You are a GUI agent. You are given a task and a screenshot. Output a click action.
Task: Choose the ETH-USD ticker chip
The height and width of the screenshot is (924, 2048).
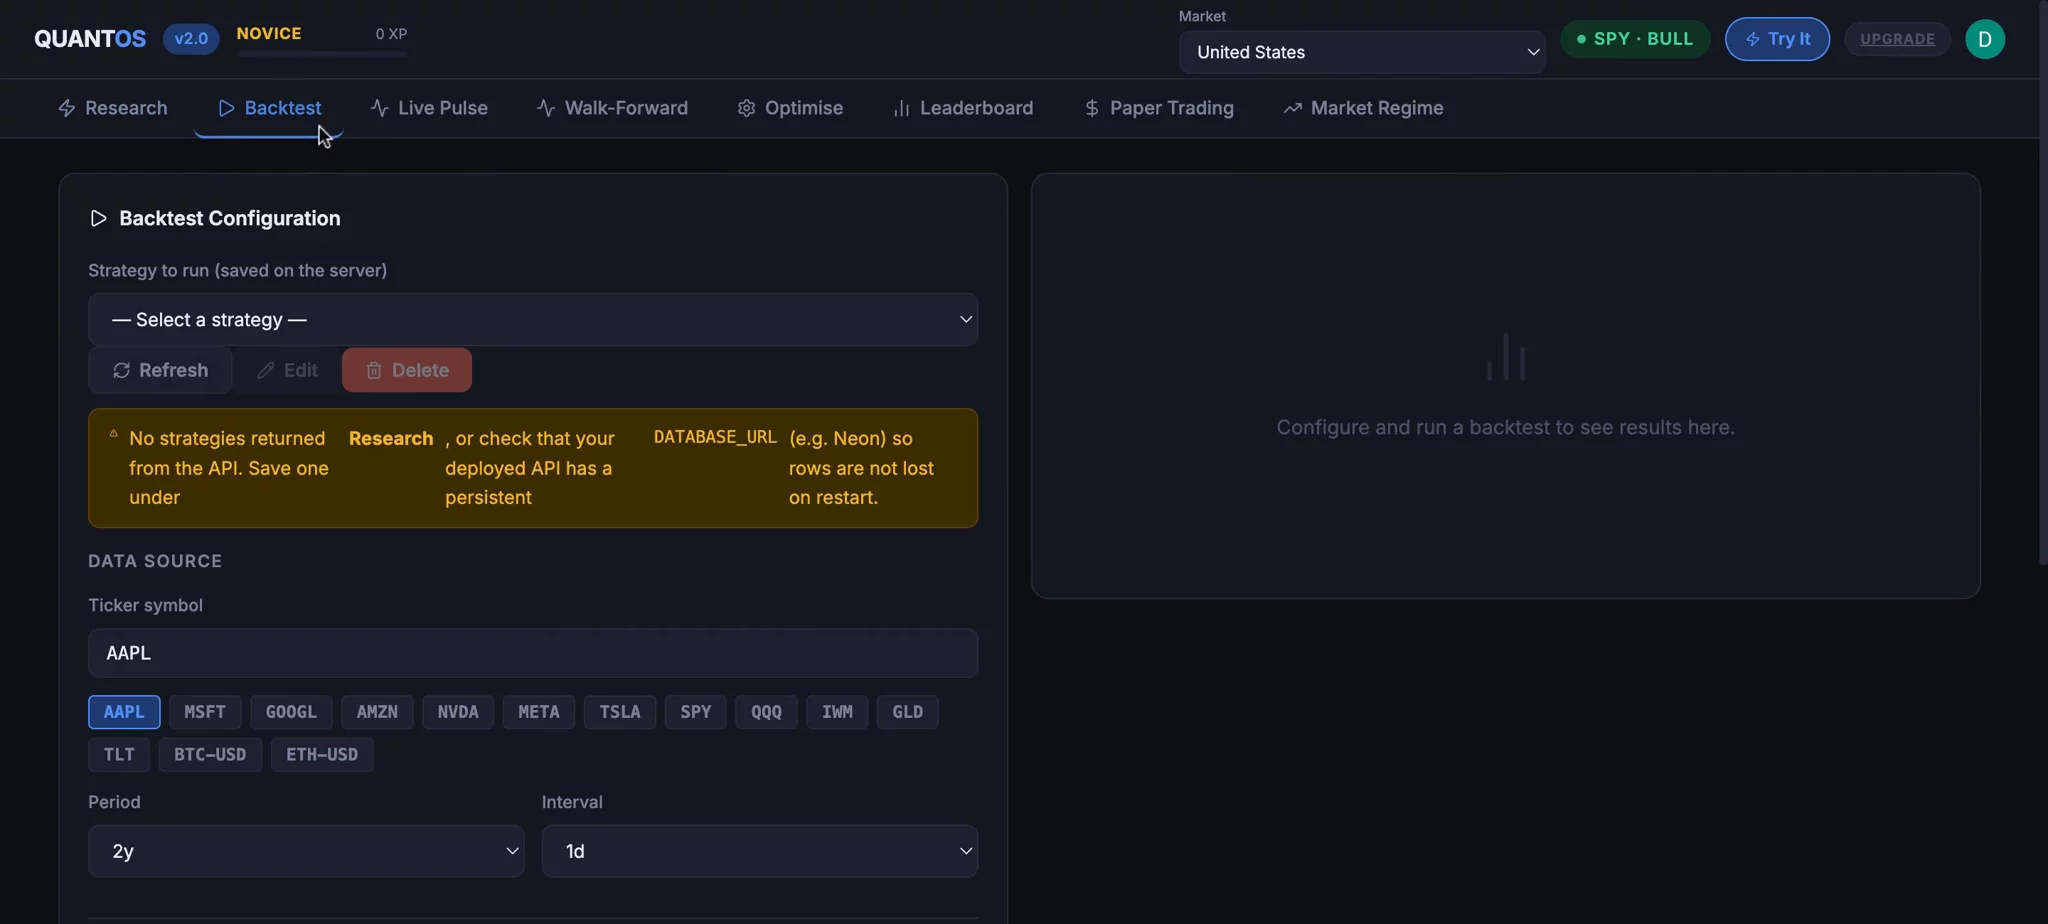click(322, 755)
